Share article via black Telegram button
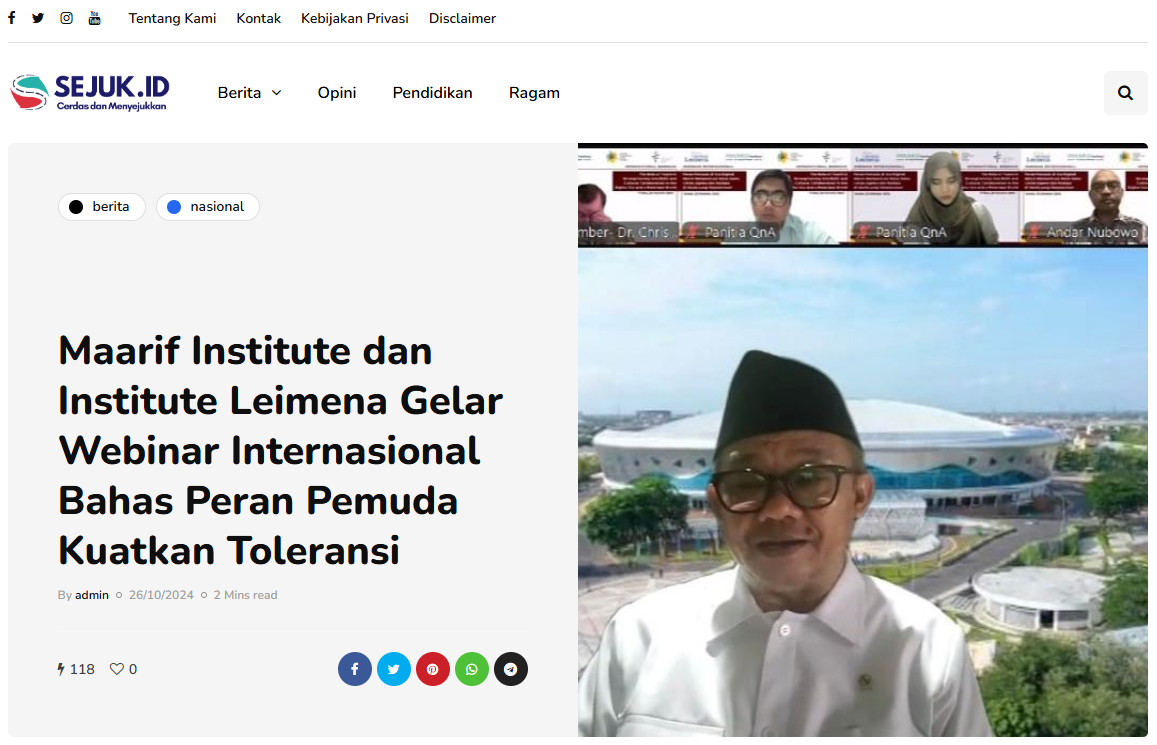1157x745 pixels. [x=511, y=669]
